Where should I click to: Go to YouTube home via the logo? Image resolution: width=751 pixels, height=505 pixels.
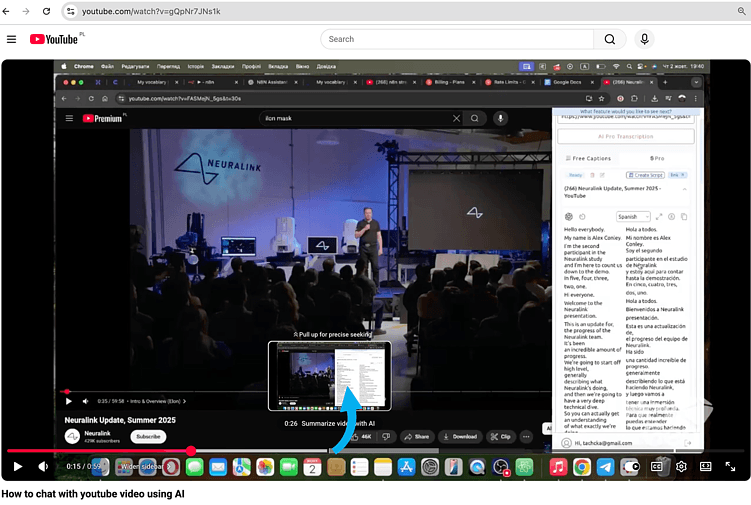coord(54,39)
